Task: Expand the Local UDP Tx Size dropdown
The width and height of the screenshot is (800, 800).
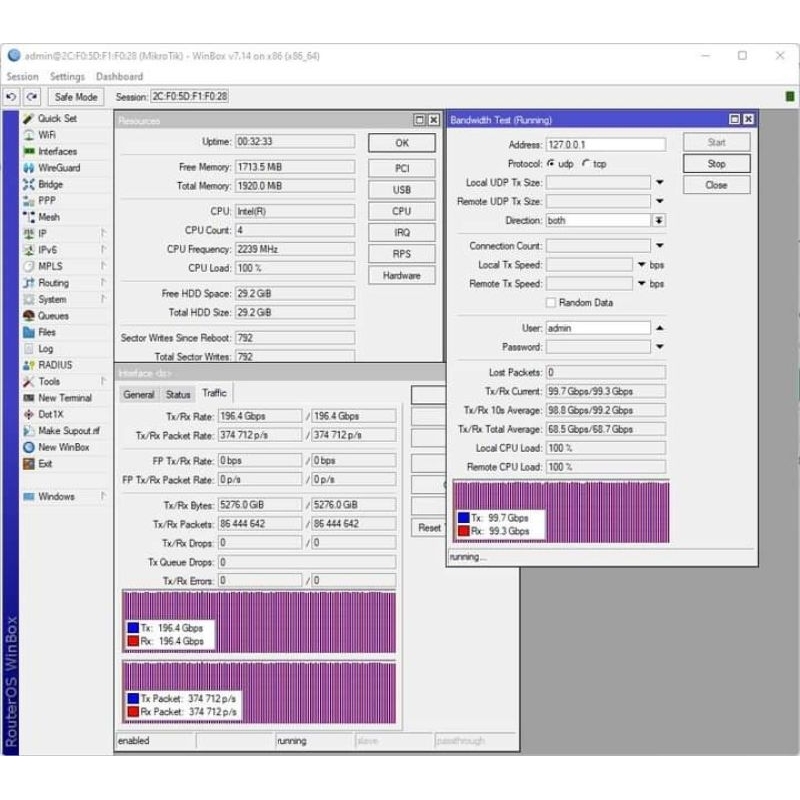Action: (659, 183)
